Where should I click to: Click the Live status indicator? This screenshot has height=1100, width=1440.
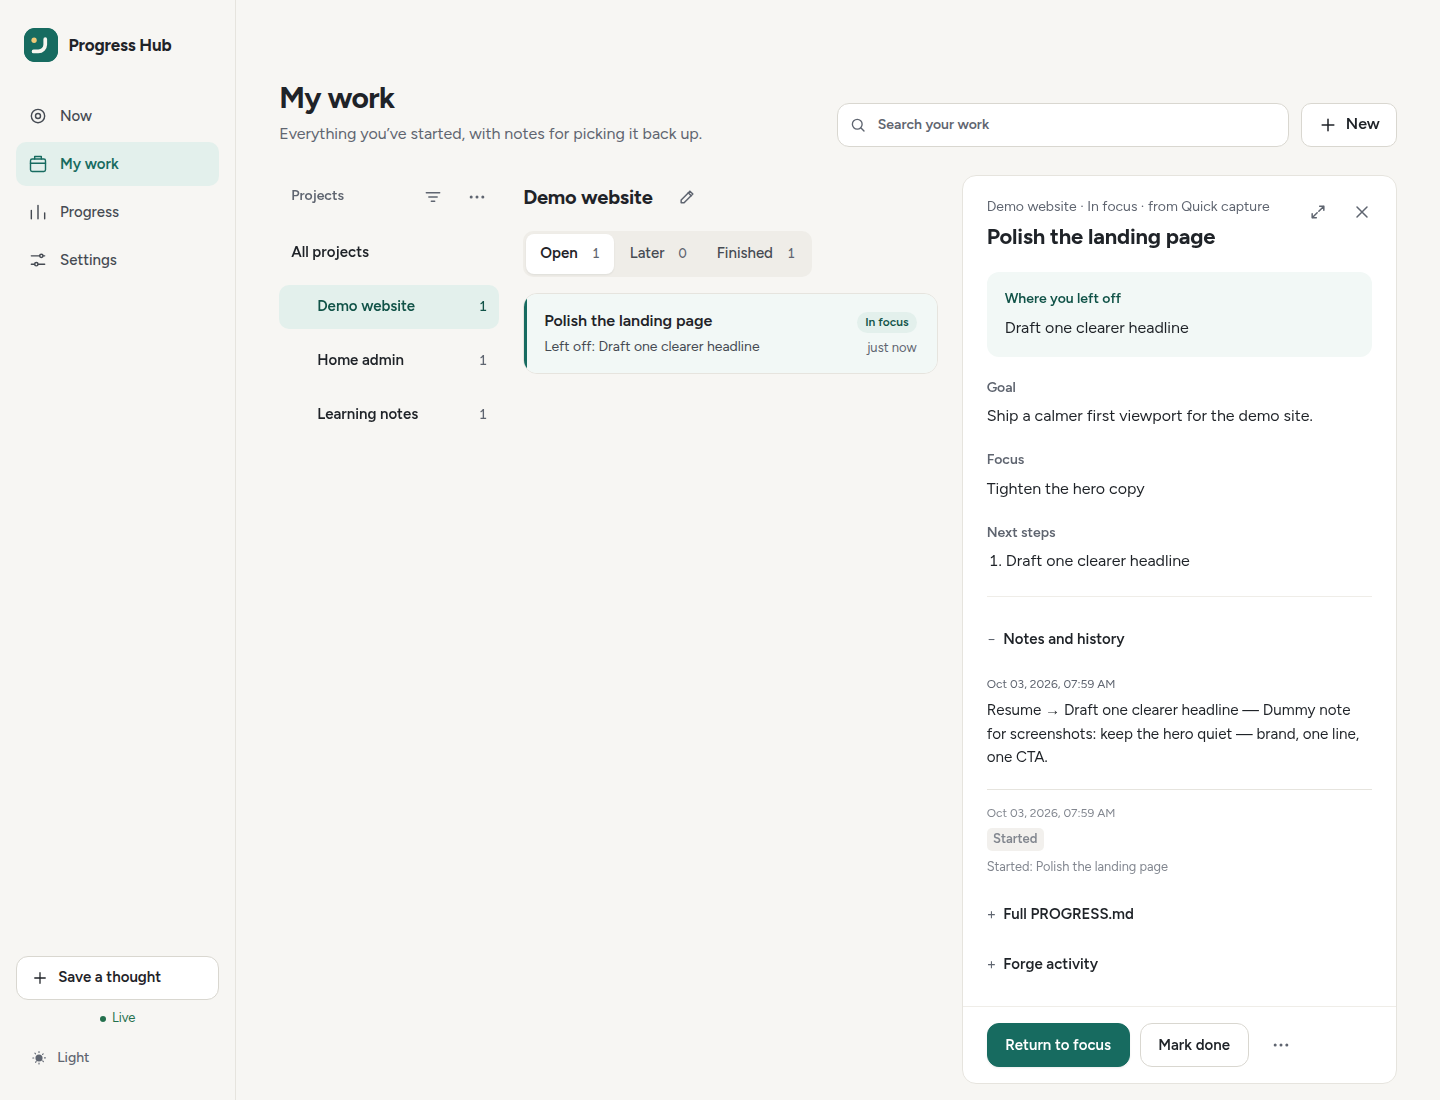(117, 1018)
